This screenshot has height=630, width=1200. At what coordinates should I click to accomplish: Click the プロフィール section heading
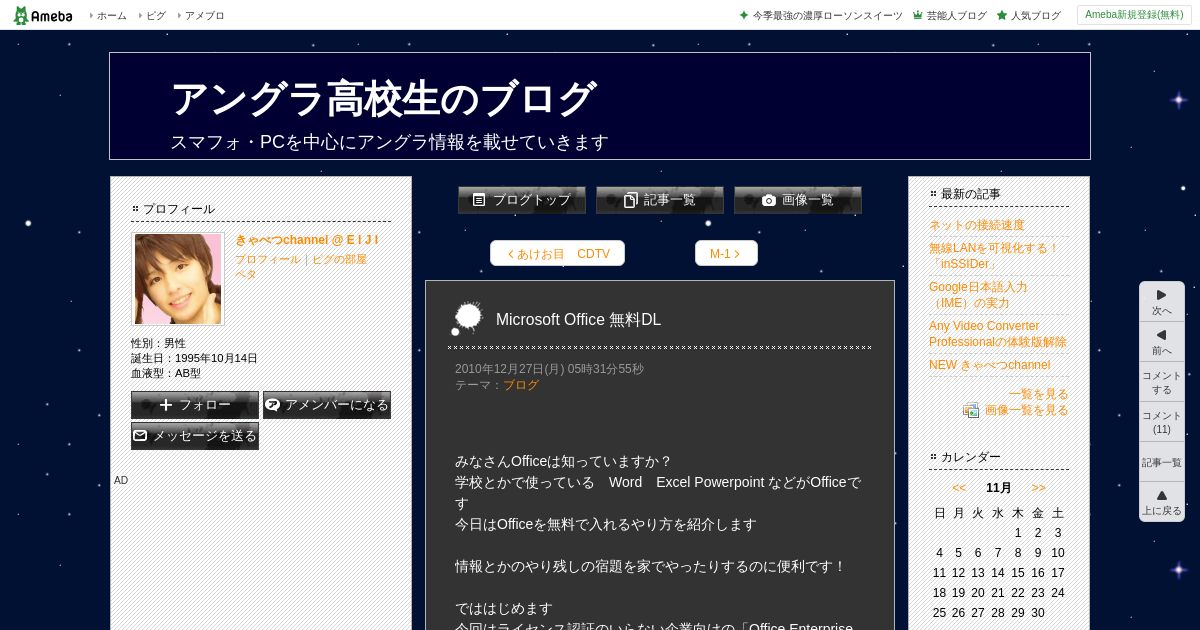click(x=179, y=209)
